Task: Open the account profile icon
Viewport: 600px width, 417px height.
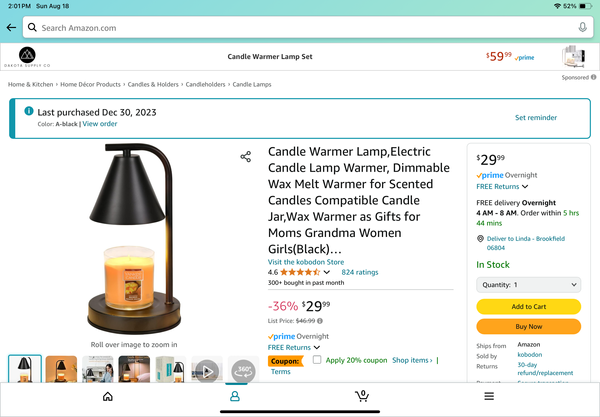Action: [235, 396]
